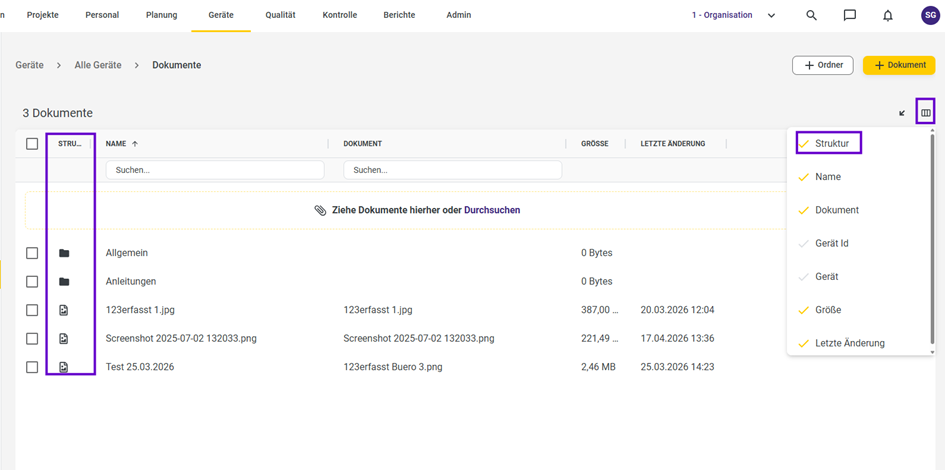Screen dimensions: 945x470
Task: Click name Screenshot 2025-07-02 132033.png
Action: click(x=181, y=339)
